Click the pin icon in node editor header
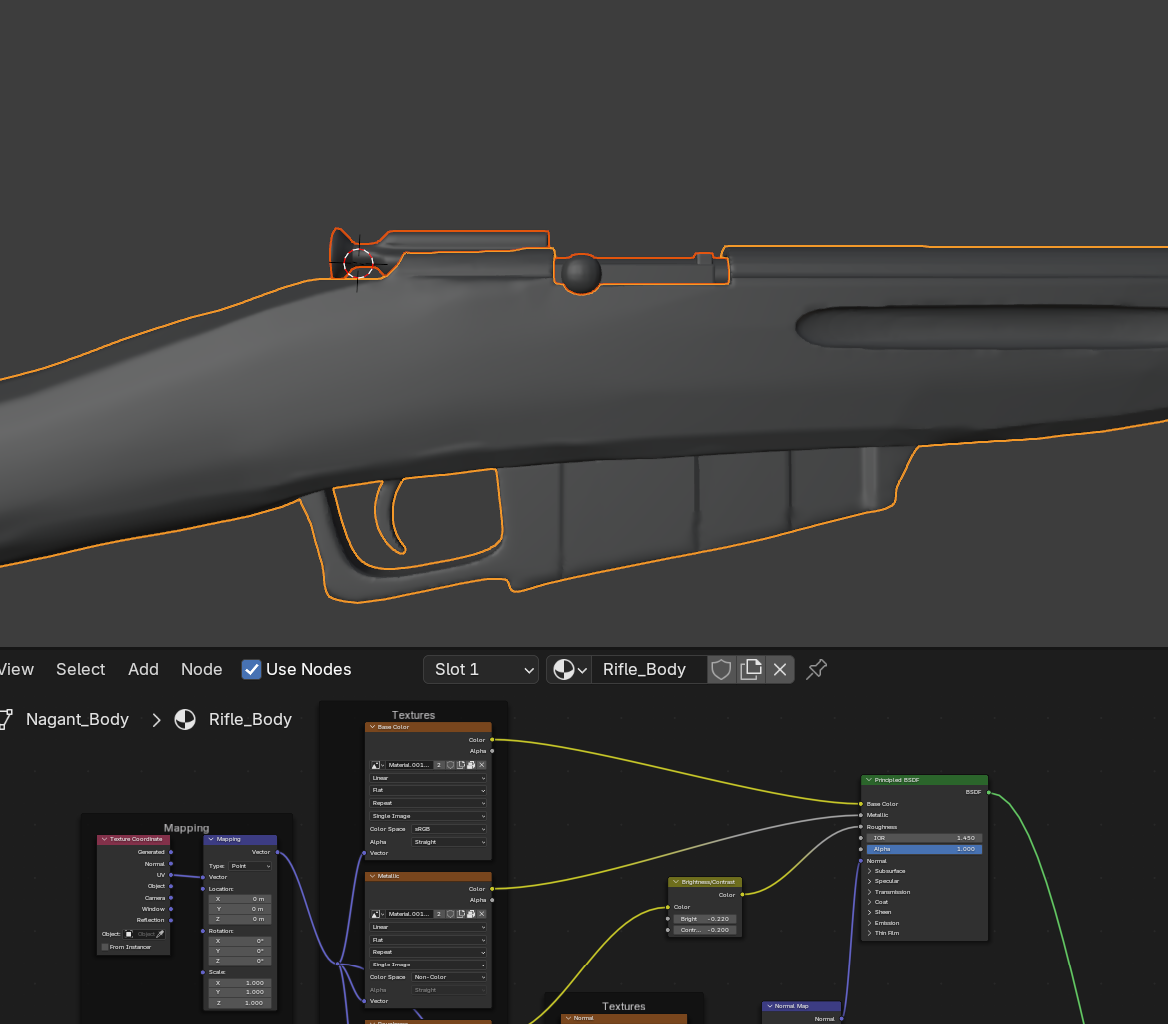Viewport: 1168px width, 1024px height. point(816,669)
